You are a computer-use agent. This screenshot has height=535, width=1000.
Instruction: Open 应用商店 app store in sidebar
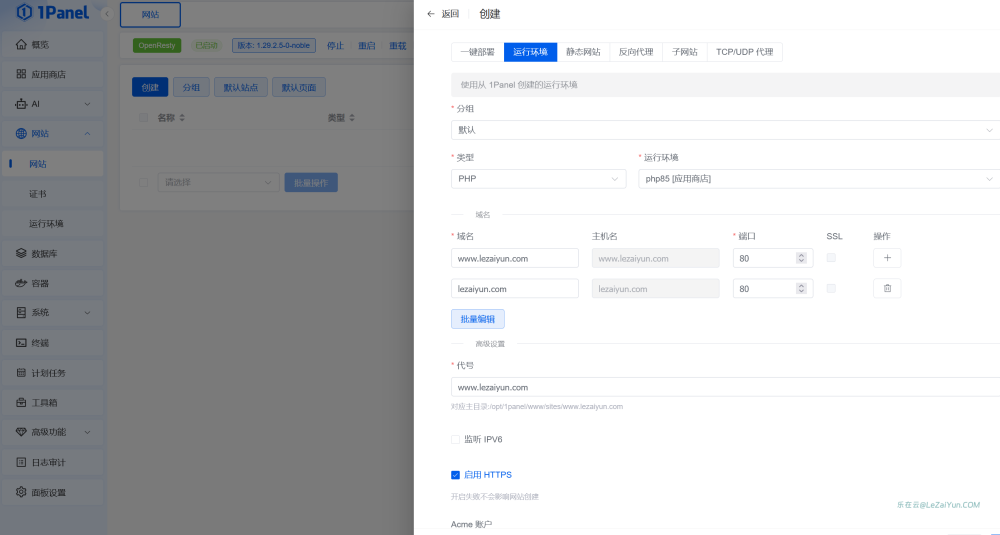[x=52, y=75]
